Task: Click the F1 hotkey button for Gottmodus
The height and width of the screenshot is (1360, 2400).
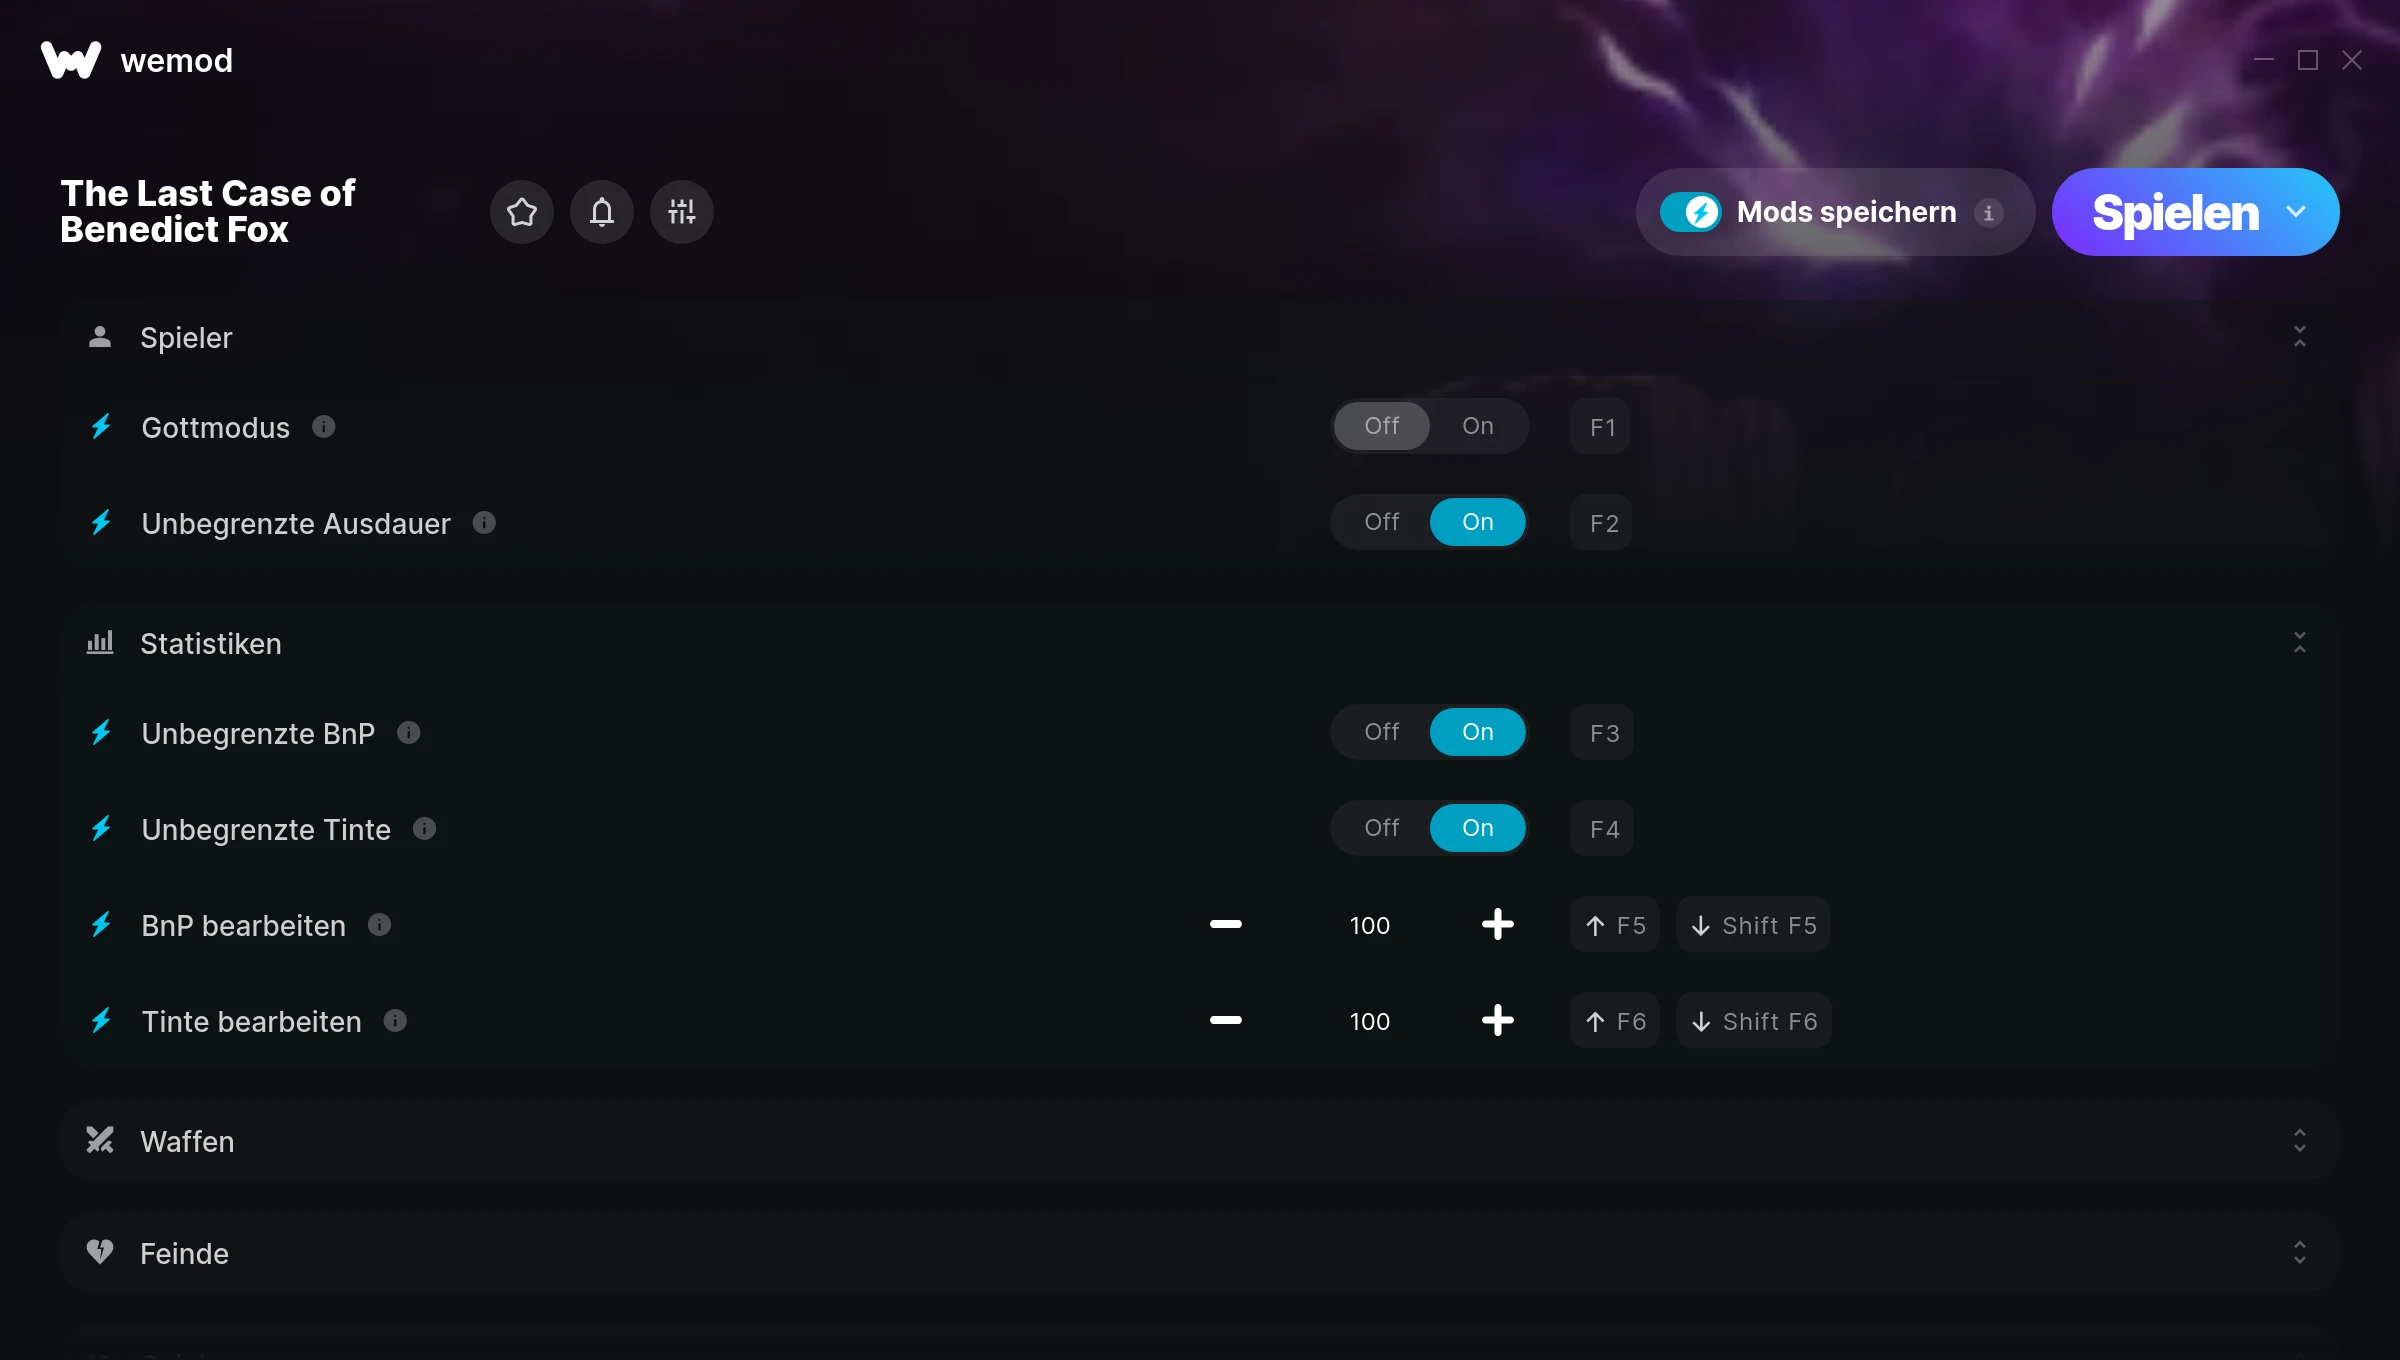Action: pyautogui.click(x=1601, y=427)
